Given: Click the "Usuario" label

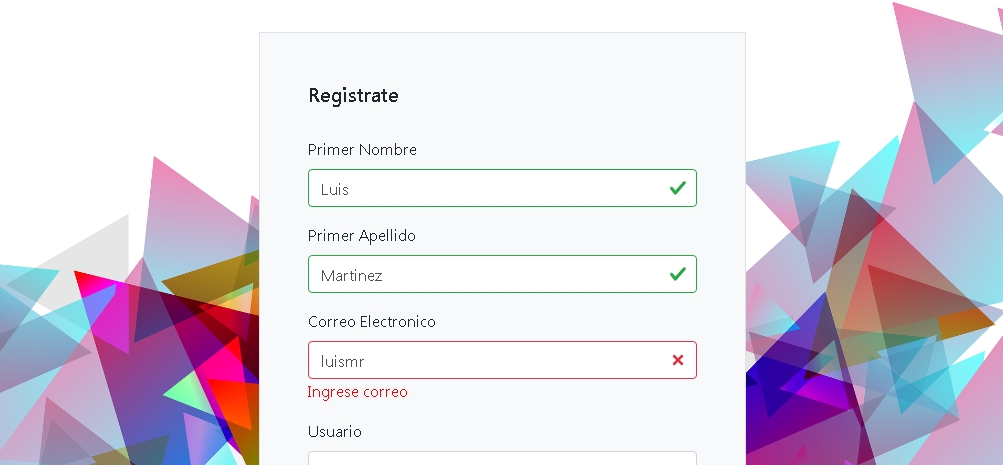Looking at the screenshot, I should [x=335, y=432].
